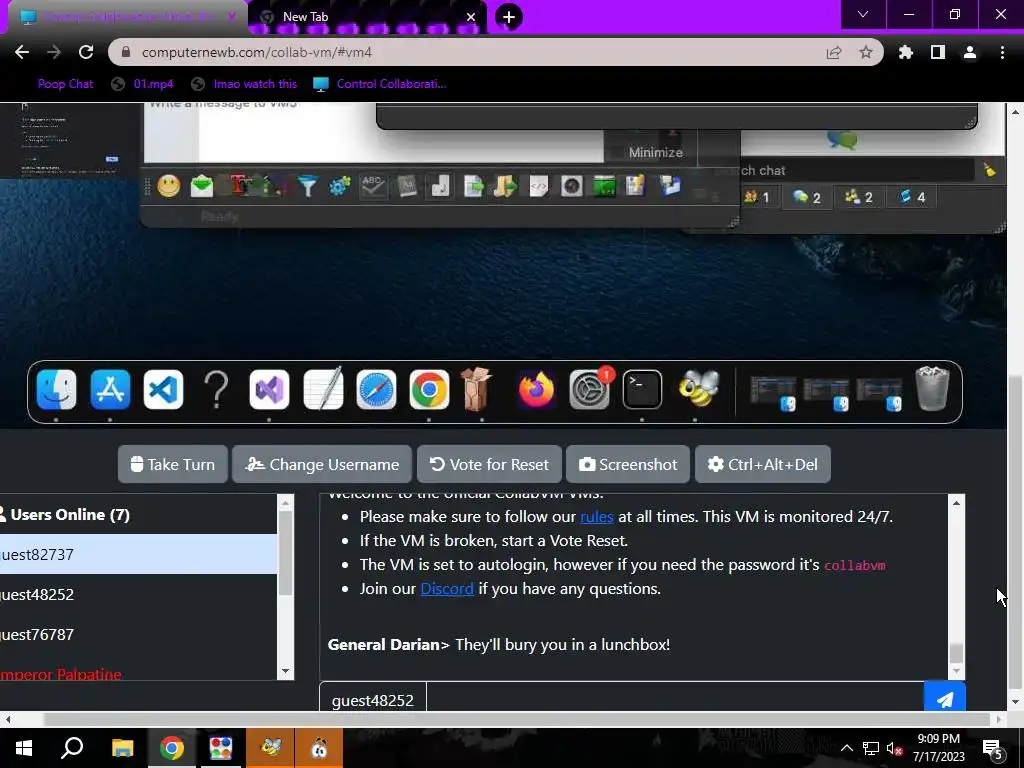Expand hidden system tray icons
The width and height of the screenshot is (1024, 768).
[x=846, y=748]
